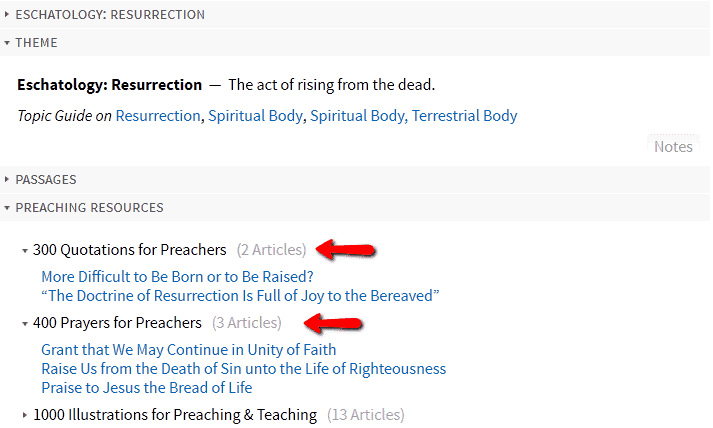Viewport: 713px width, 428px height.
Task: Open the first Spiritual Body link
Action: pyautogui.click(x=255, y=116)
